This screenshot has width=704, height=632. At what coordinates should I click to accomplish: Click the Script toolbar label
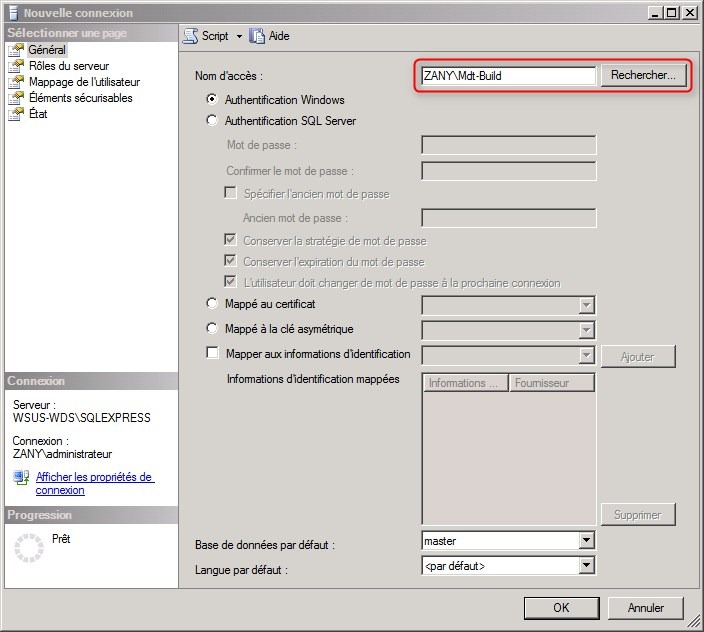(x=215, y=36)
